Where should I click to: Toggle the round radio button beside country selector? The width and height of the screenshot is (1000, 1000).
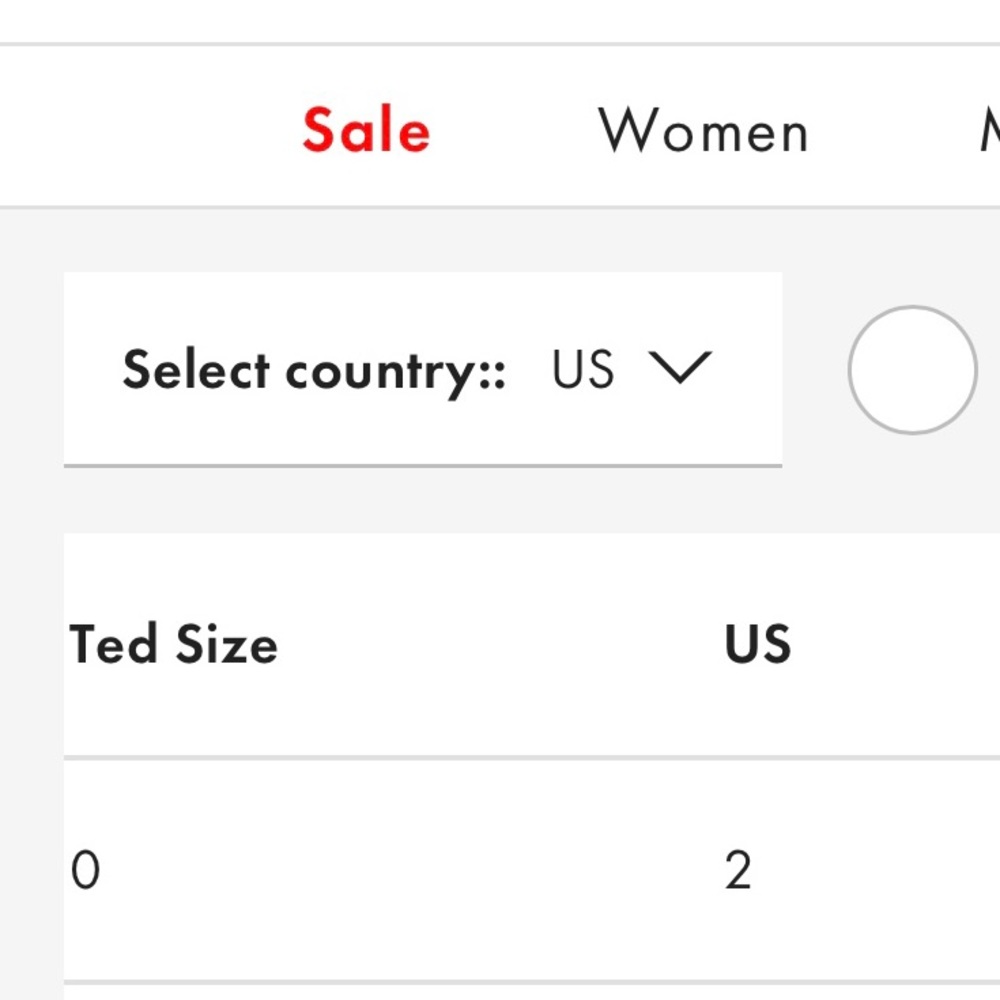pyautogui.click(x=913, y=370)
